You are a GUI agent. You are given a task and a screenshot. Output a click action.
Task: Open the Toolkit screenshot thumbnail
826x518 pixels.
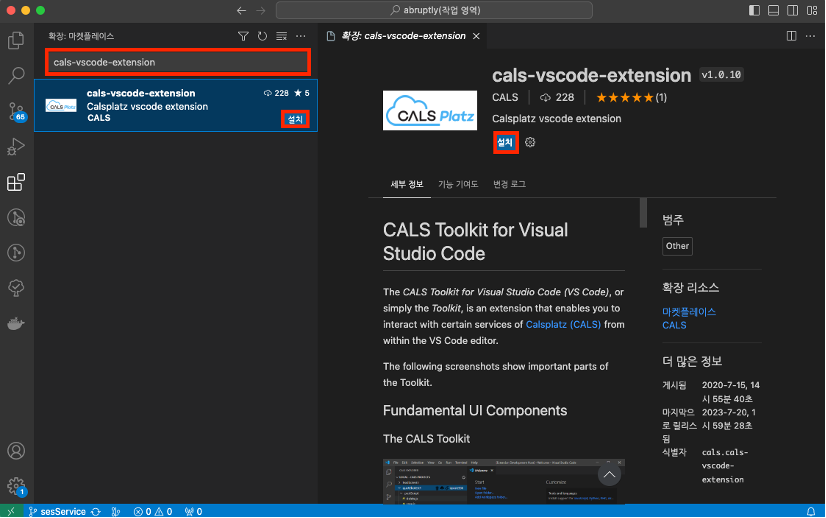tap(504, 482)
